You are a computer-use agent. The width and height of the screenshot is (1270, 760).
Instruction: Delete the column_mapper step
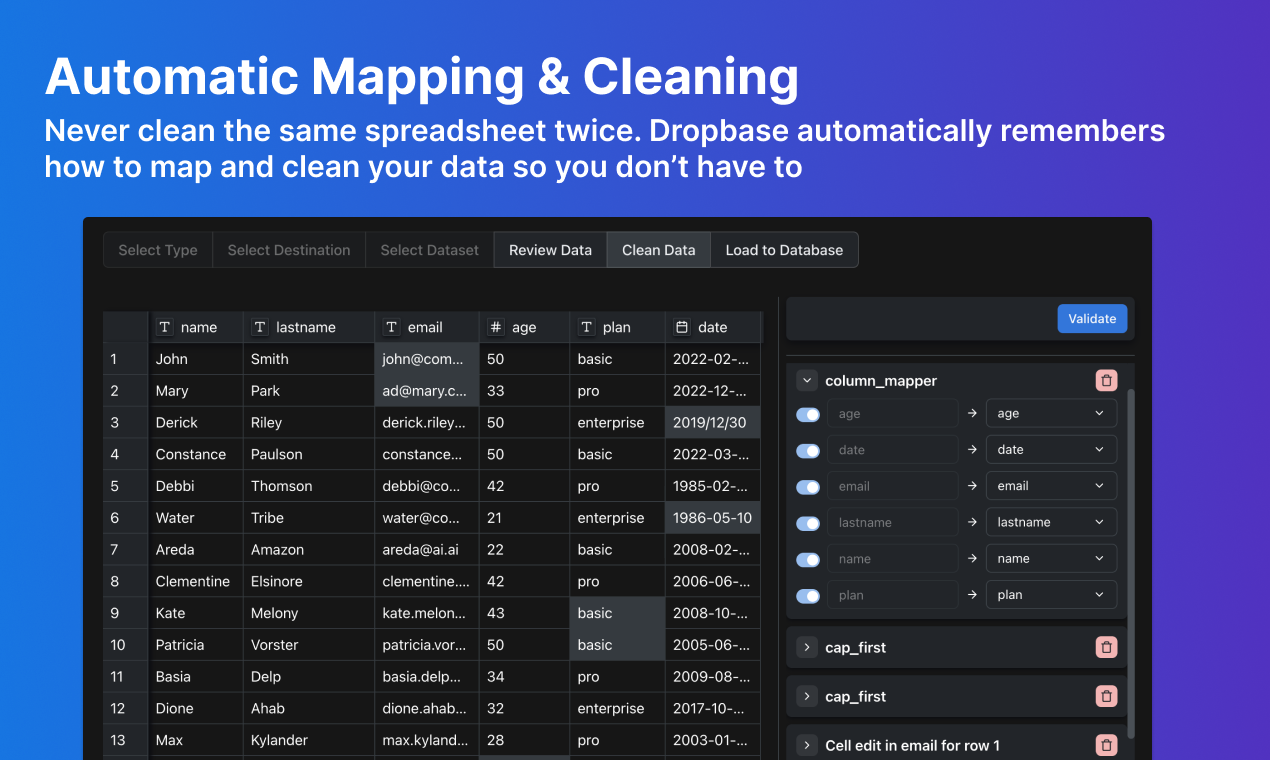[x=1106, y=380]
